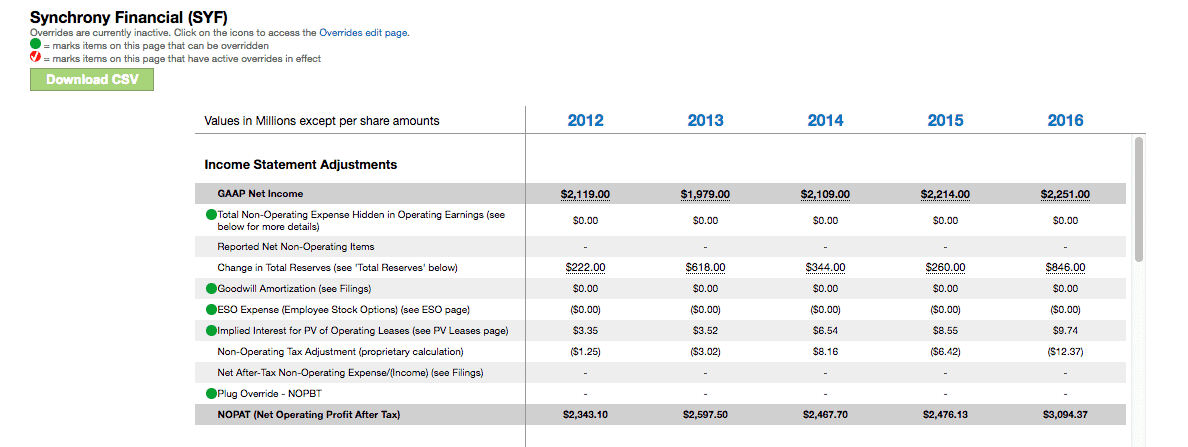Viewport: 1188px width, 447px height.
Task: Click the ESO Expense (Employee Stock Options) label
Action: point(344,310)
